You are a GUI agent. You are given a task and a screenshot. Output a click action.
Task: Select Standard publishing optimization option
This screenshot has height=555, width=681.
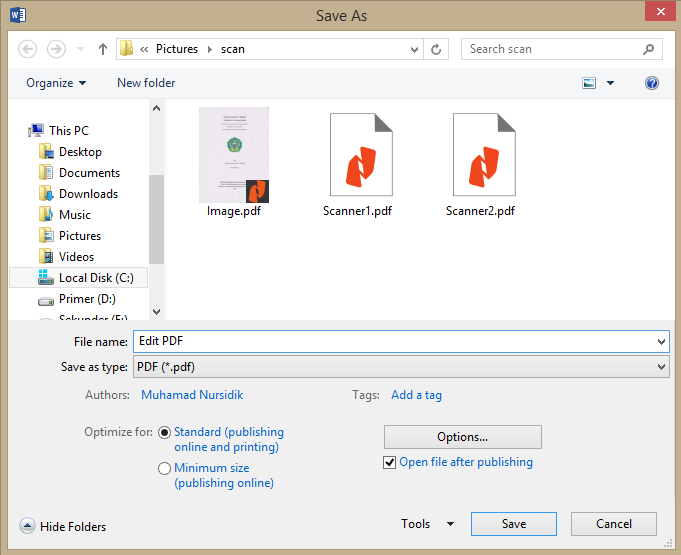tap(165, 432)
